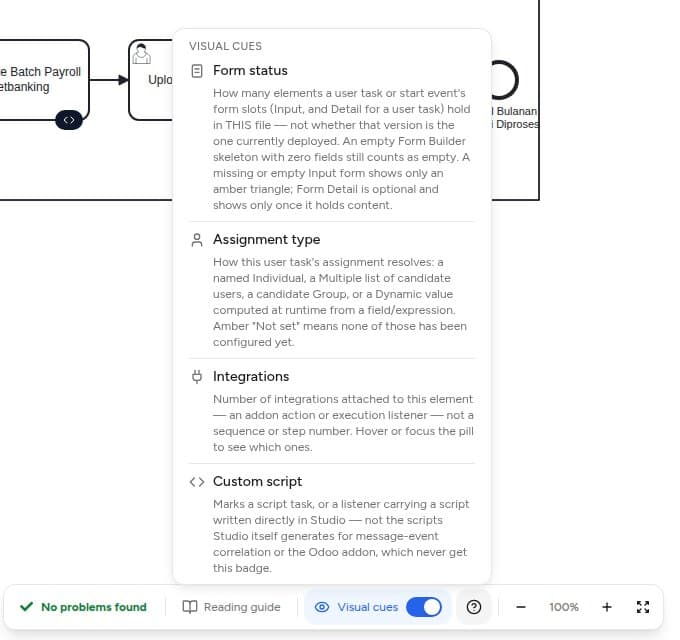Image resolution: width=680 pixels, height=640 pixels.
Task: Click the Form status heading
Action: click(250, 71)
